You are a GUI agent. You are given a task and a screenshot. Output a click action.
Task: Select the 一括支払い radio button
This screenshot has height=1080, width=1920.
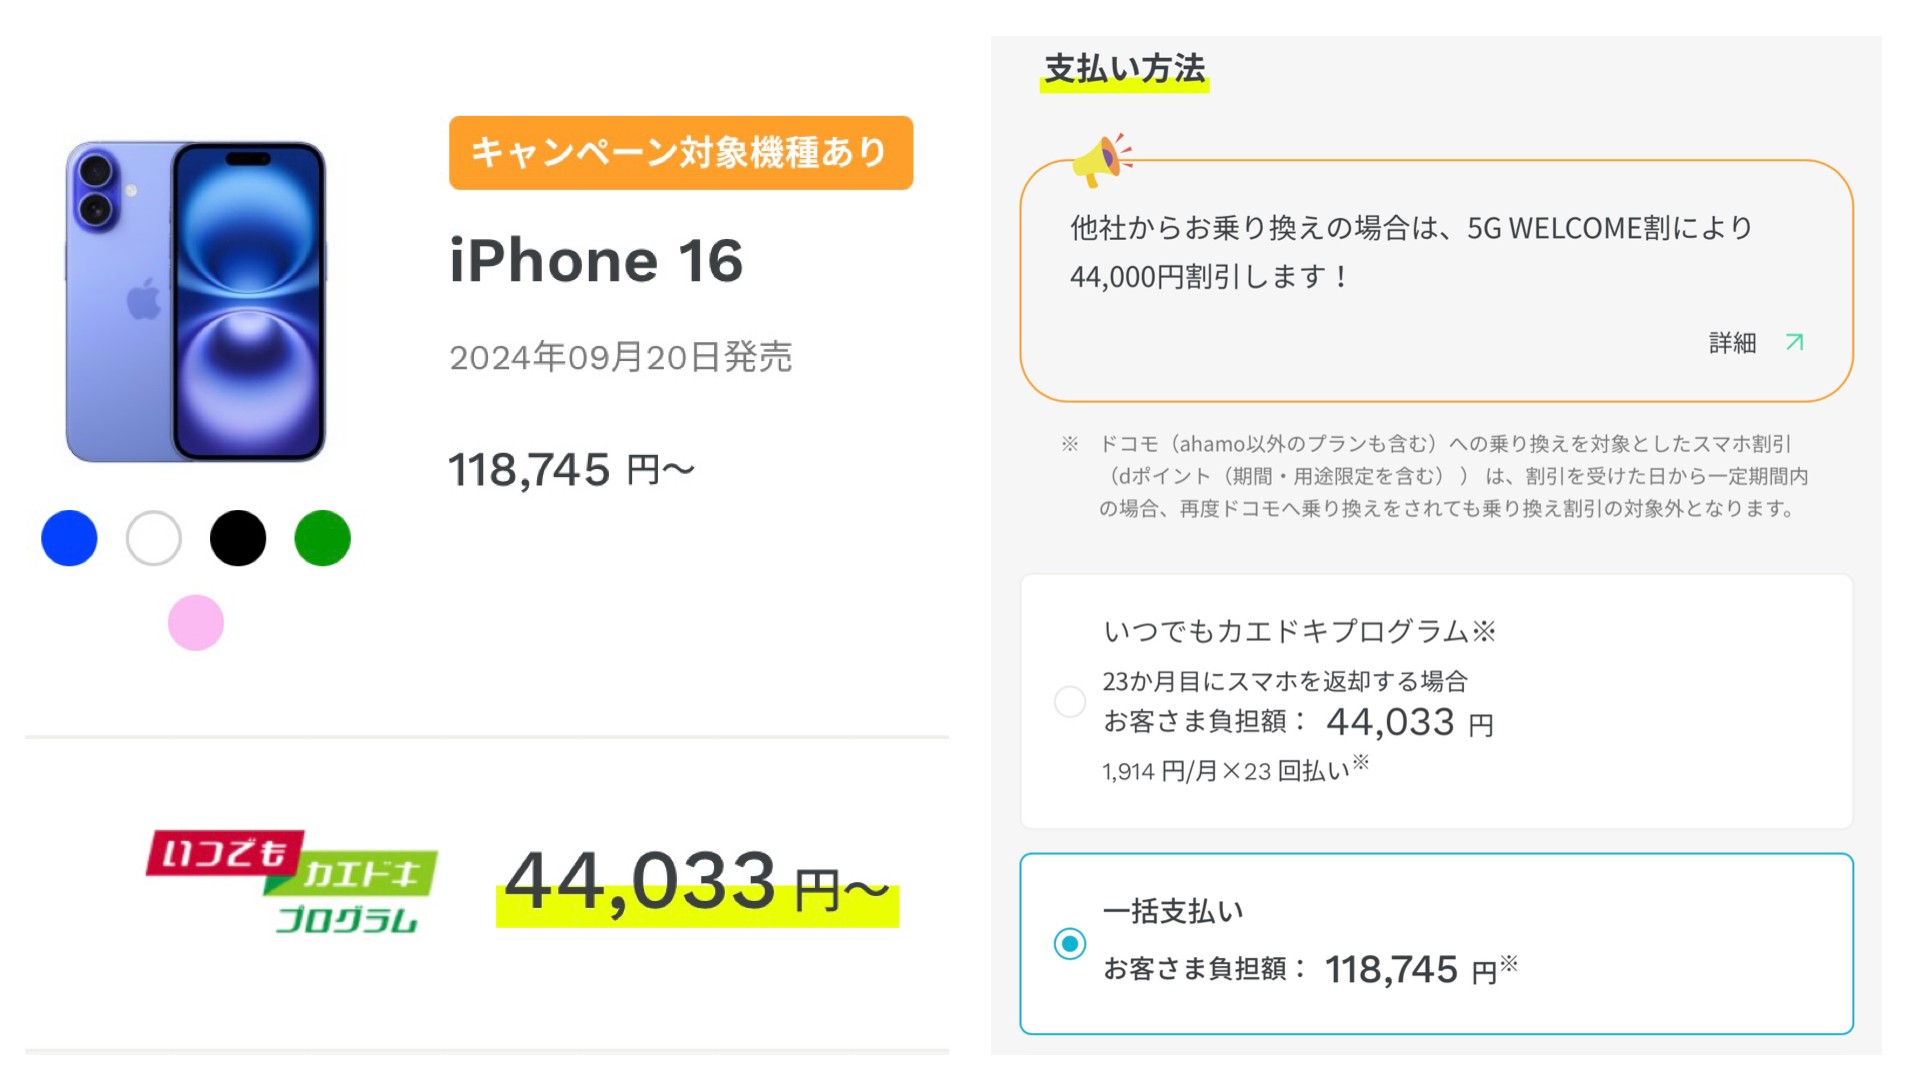point(1070,943)
